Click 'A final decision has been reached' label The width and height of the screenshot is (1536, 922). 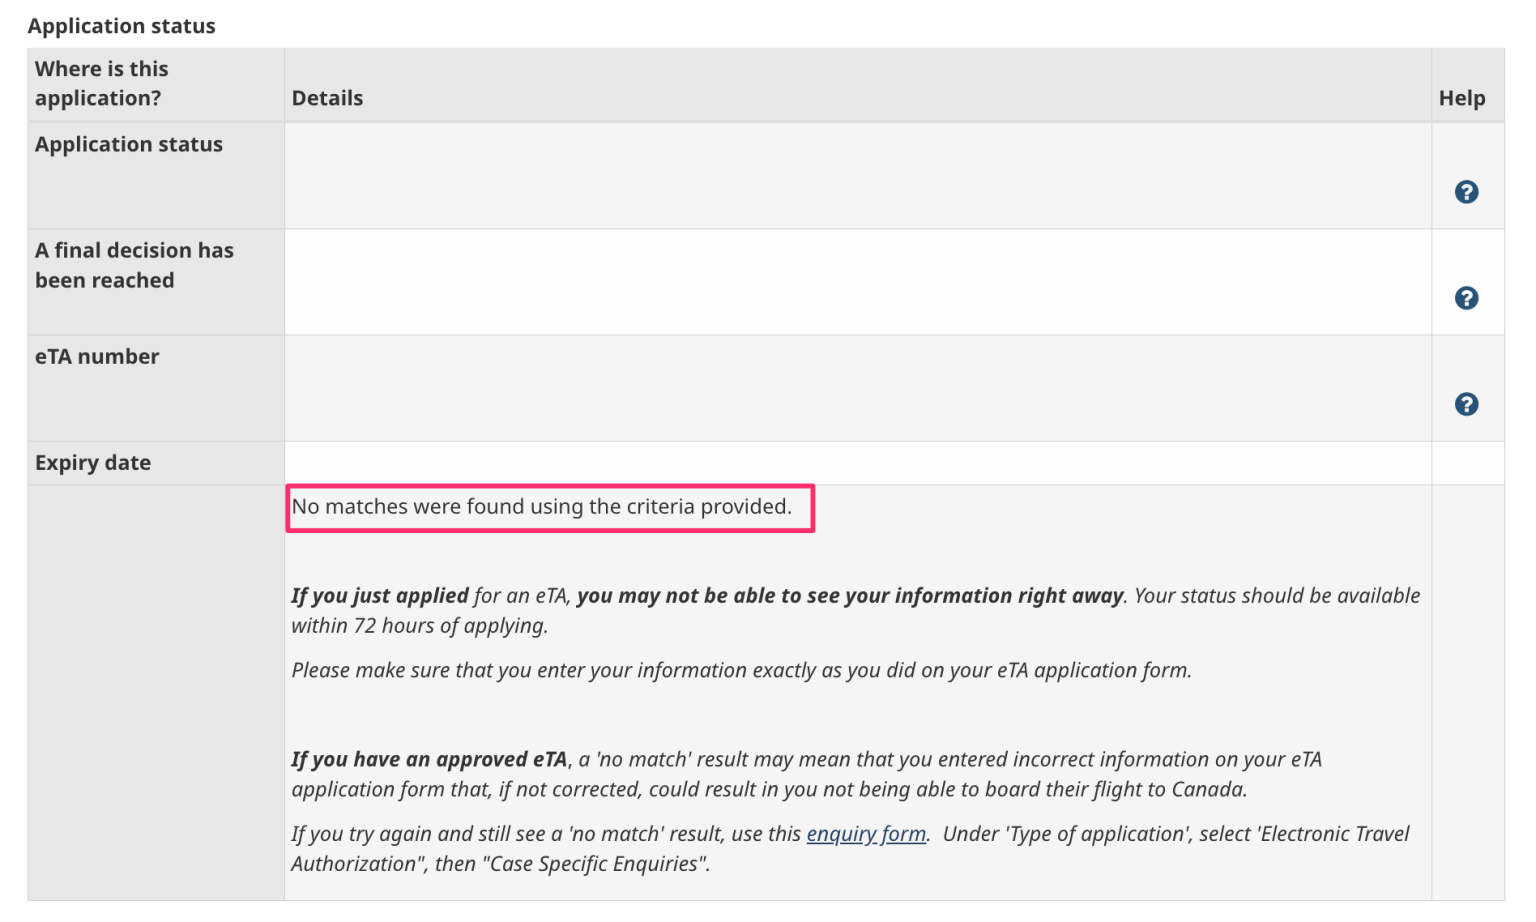pos(134,265)
